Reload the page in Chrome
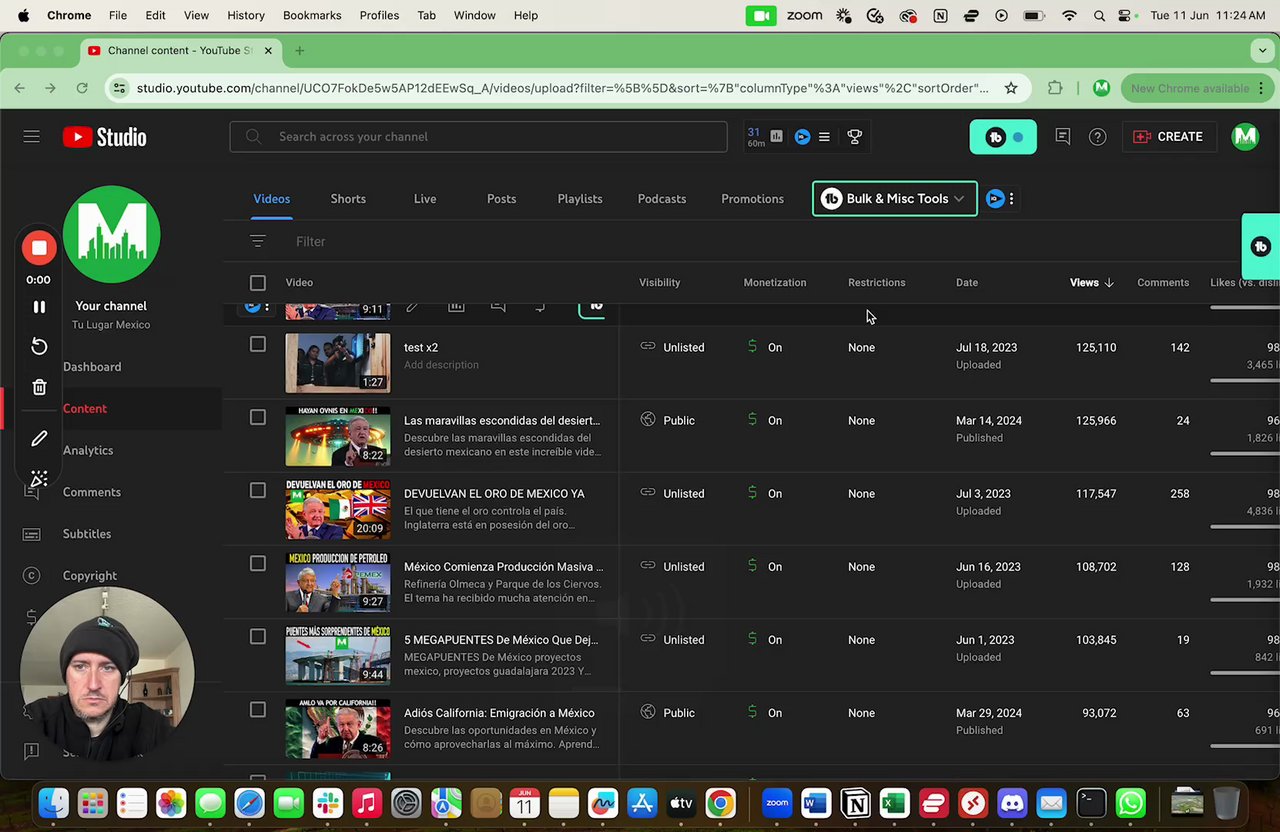The height and width of the screenshot is (832, 1280). (x=82, y=88)
